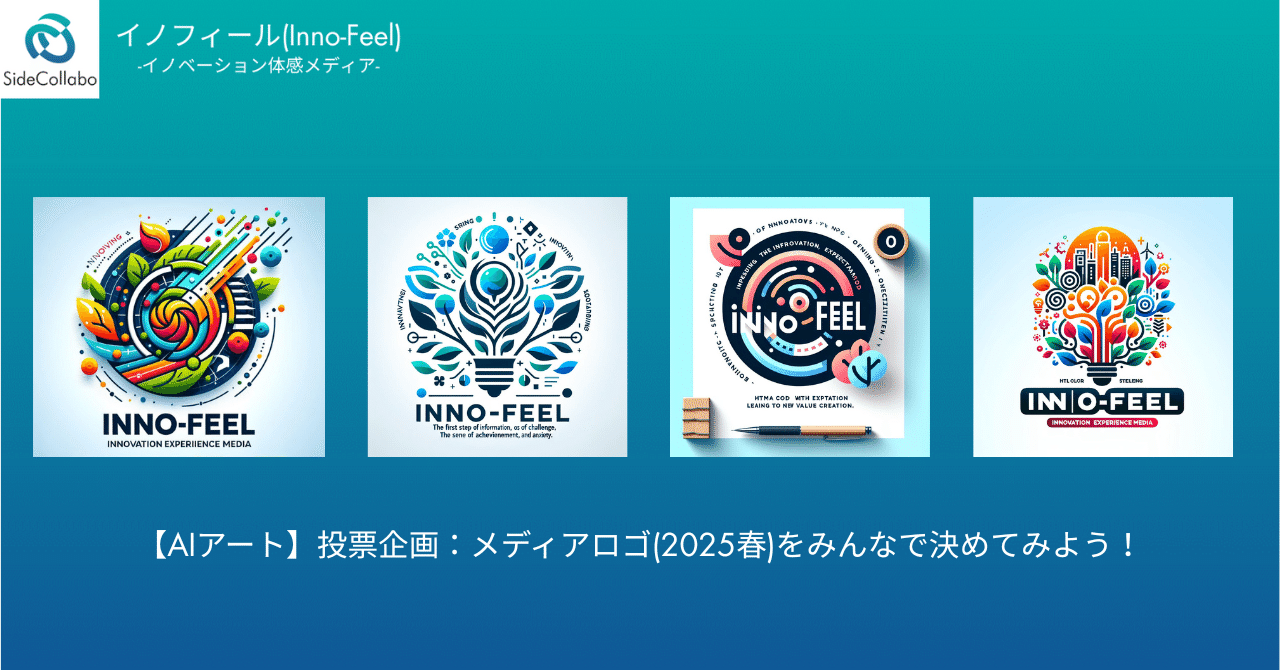Select the second blue lightbulb plant thumbnail
Screen dimensions: 1280x670
[497, 327]
